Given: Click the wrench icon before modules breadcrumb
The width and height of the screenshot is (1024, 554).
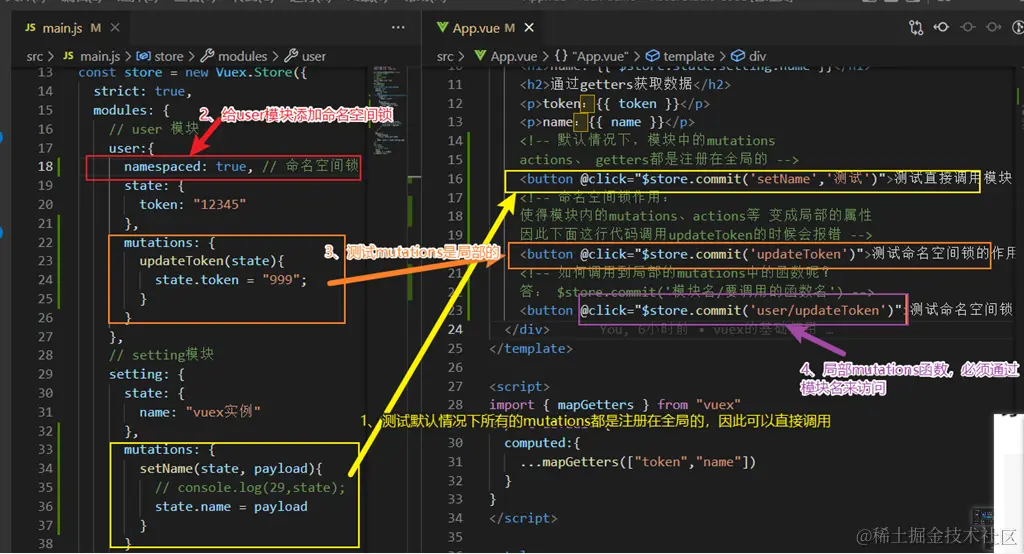Looking at the screenshot, I should coord(207,56).
